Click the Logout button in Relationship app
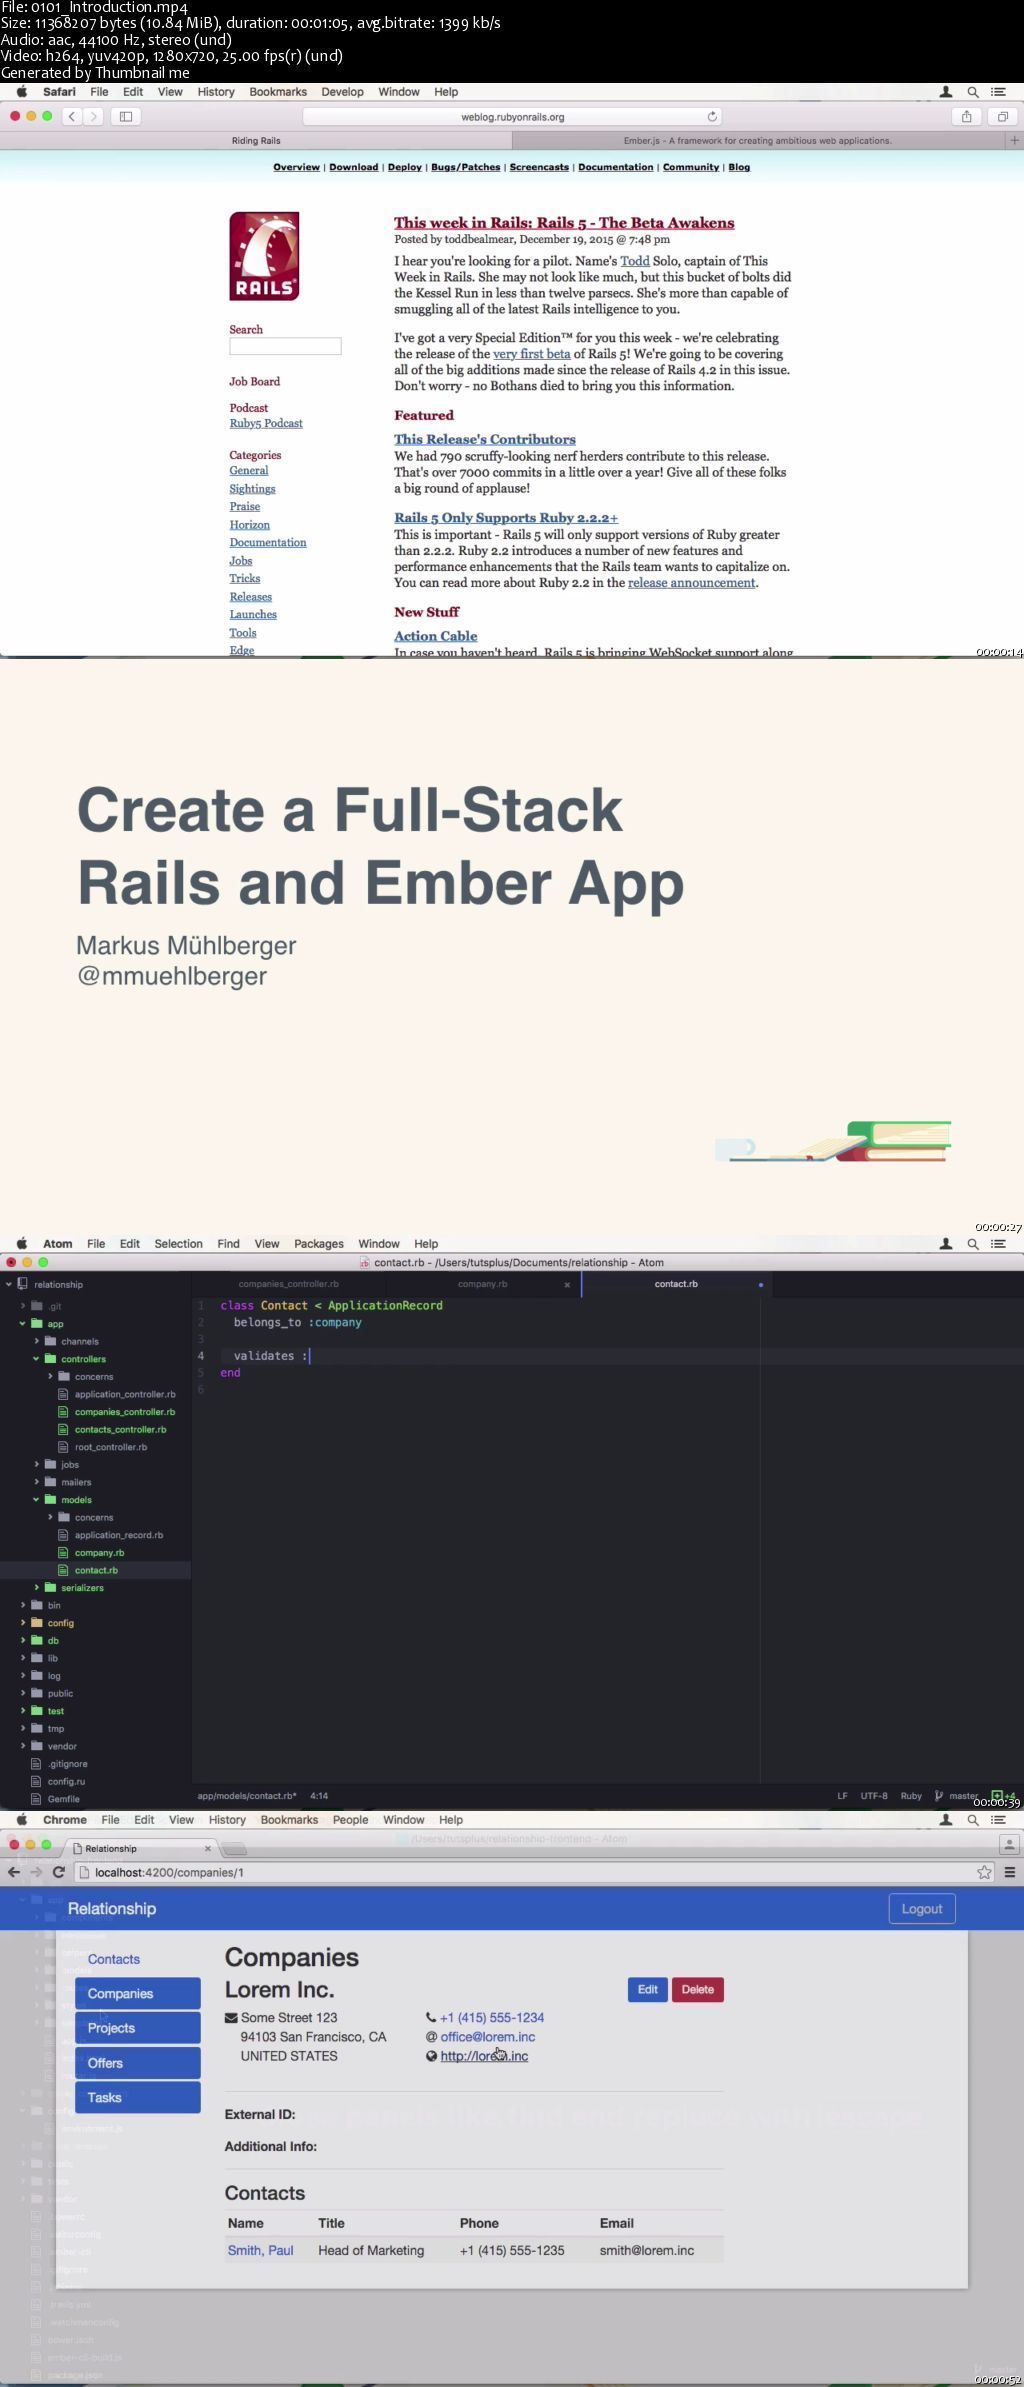1024x2387 pixels. pyautogui.click(x=922, y=1909)
